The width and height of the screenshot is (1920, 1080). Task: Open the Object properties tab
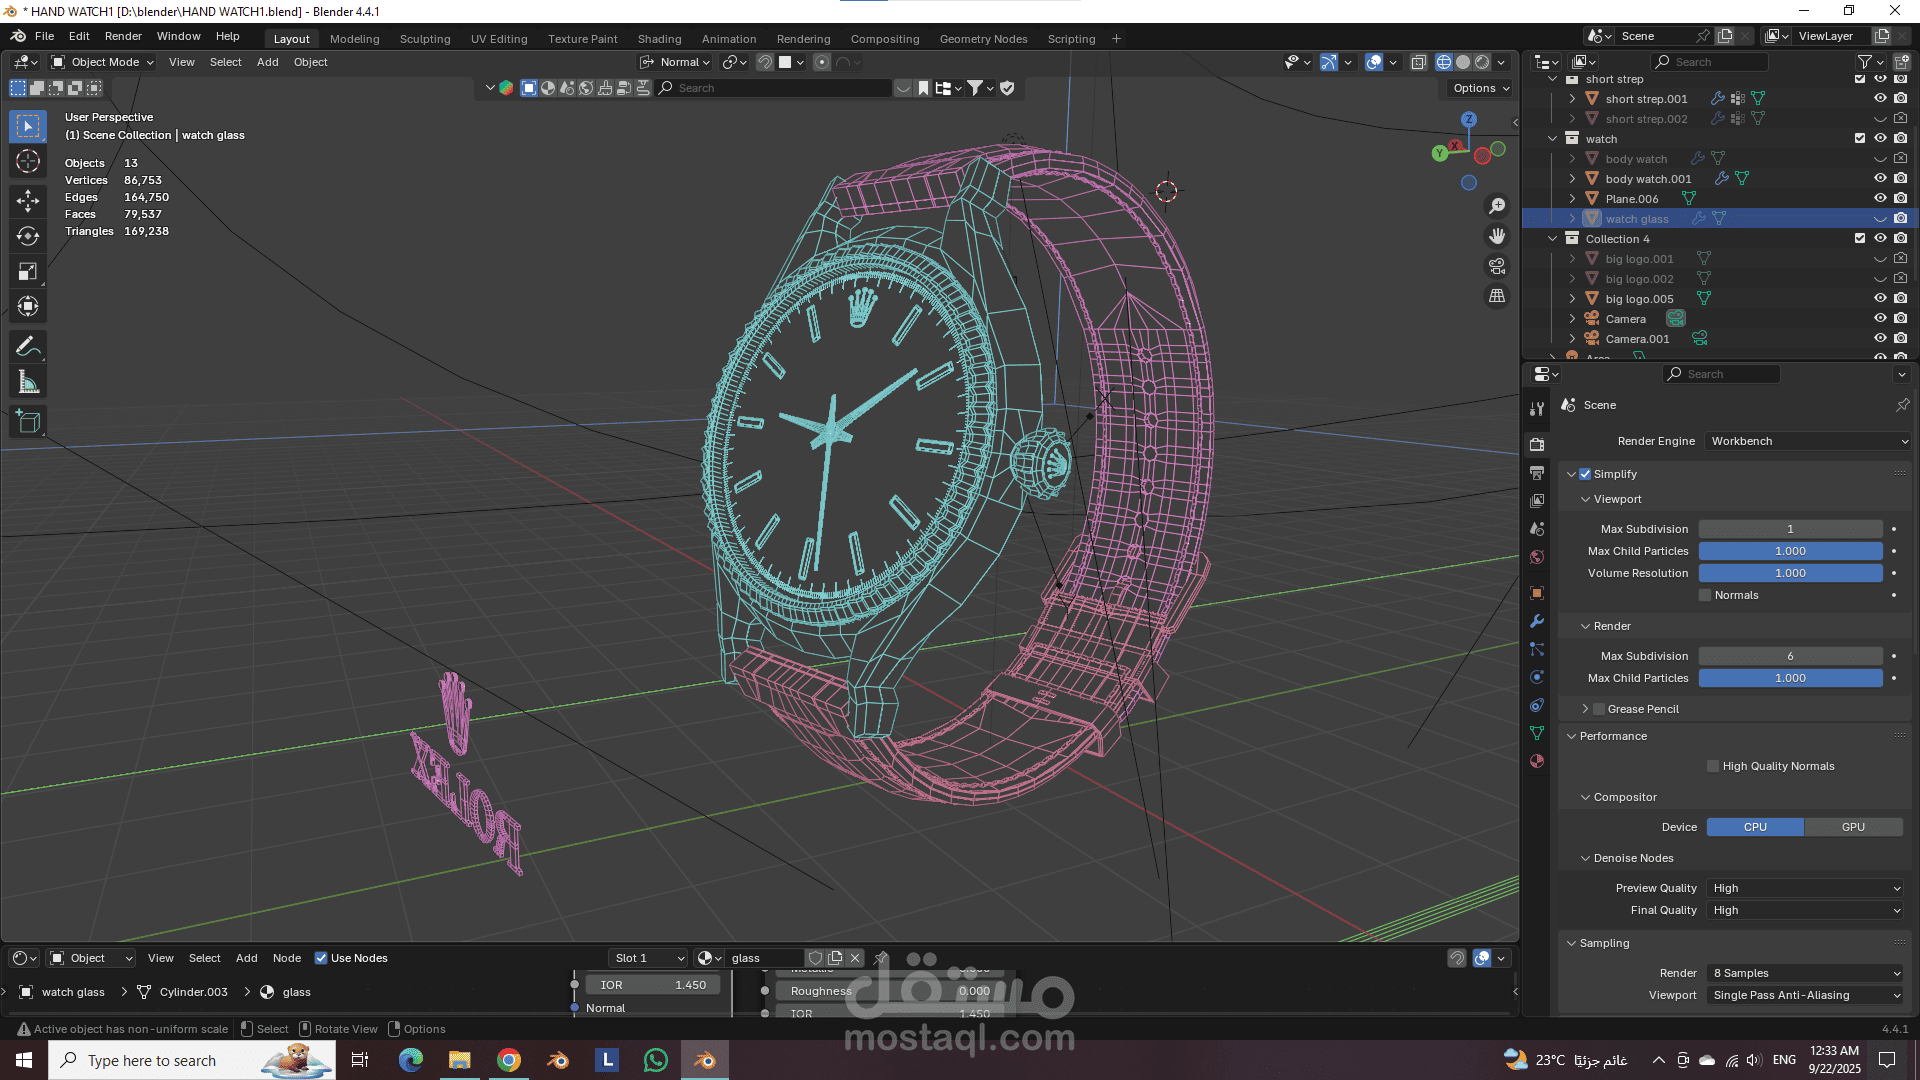[1537, 593]
